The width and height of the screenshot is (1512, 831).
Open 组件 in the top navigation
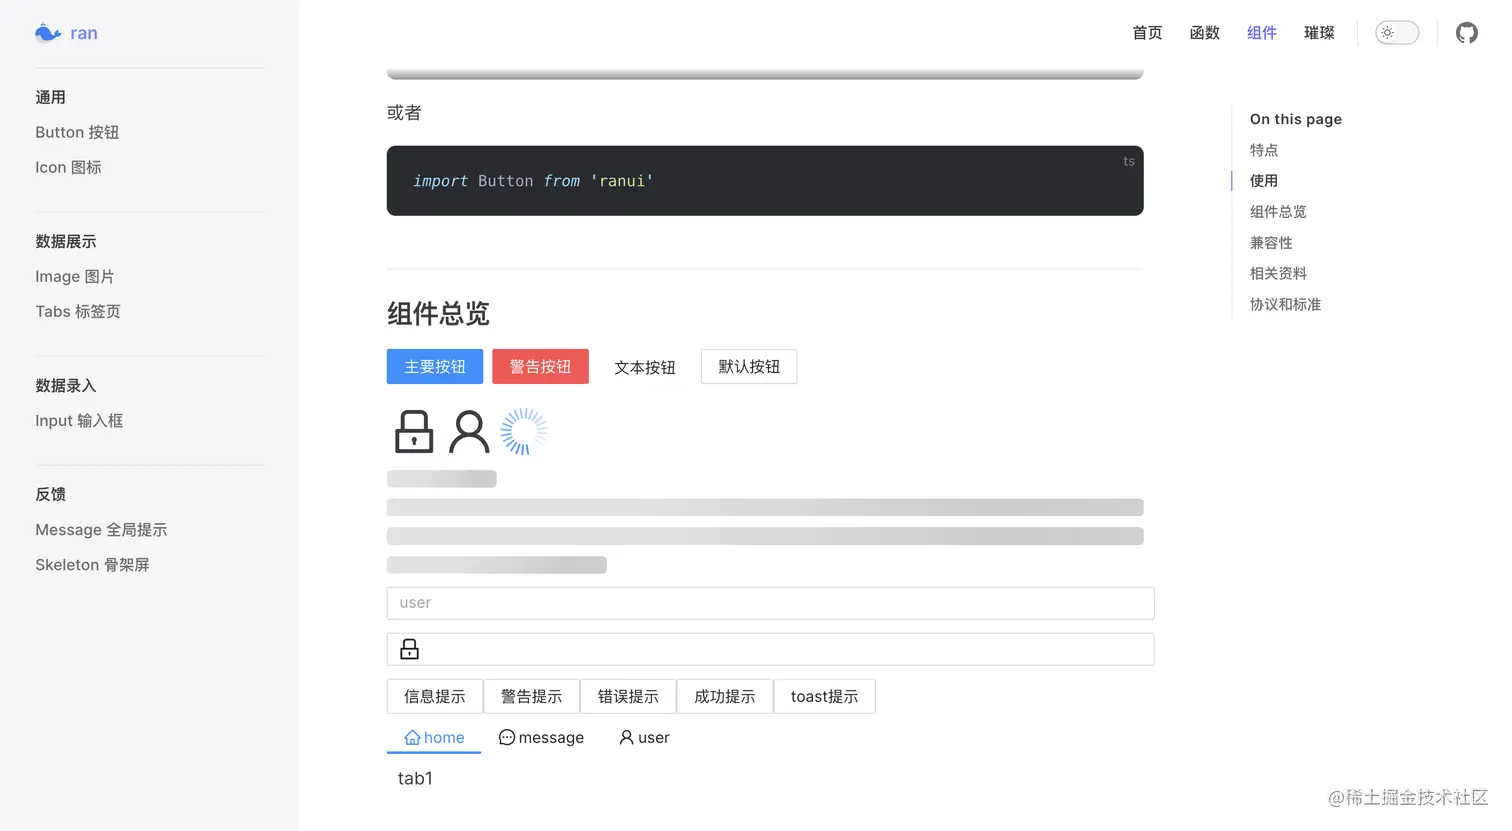[x=1262, y=33]
